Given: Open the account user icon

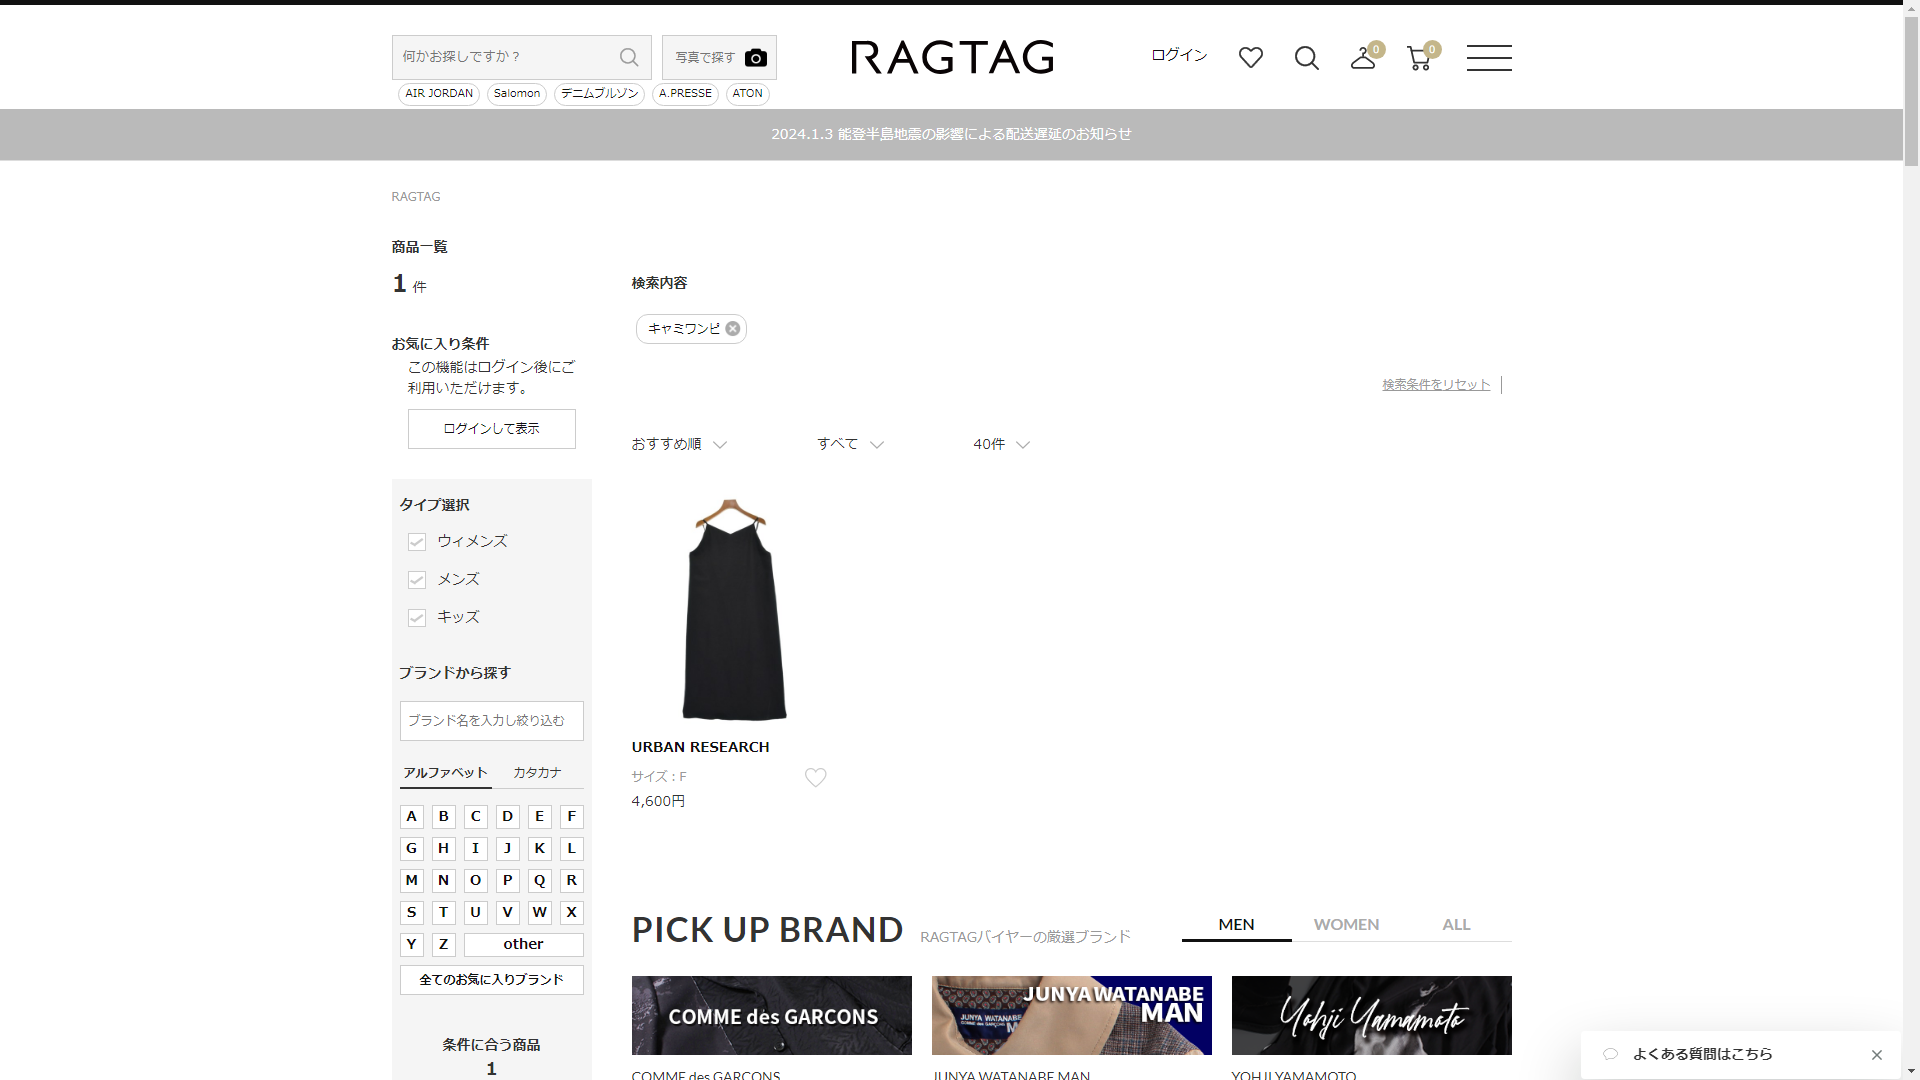Looking at the screenshot, I should 1362,58.
